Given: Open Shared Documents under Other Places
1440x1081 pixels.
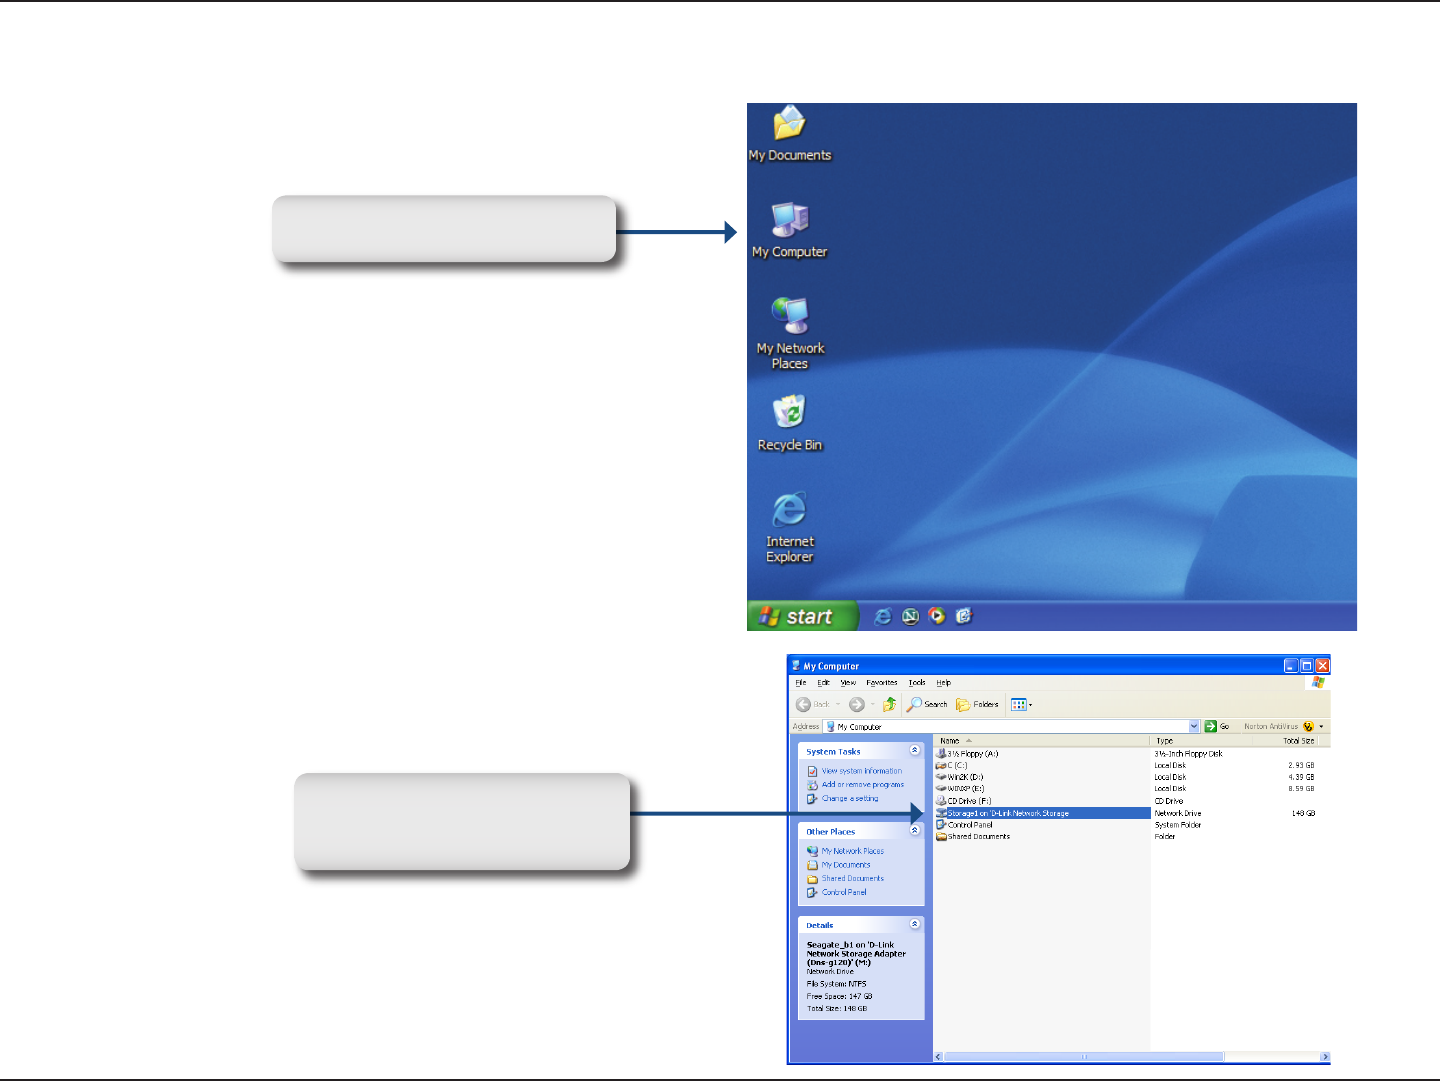Looking at the screenshot, I should pos(852,879).
